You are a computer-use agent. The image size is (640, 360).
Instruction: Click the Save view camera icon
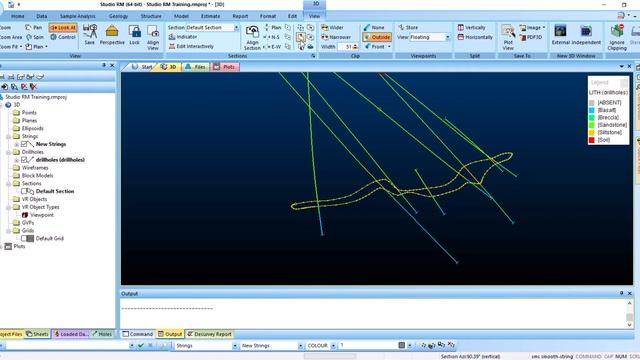pyautogui.click(x=90, y=31)
